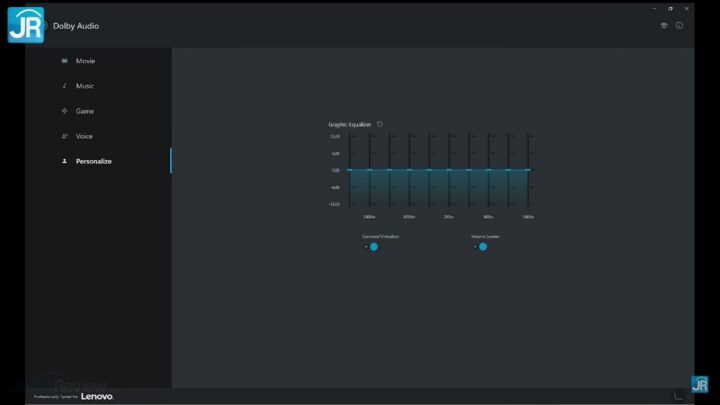The image size is (720, 405).
Task: Click the Voice profile icon
Action: click(65, 136)
